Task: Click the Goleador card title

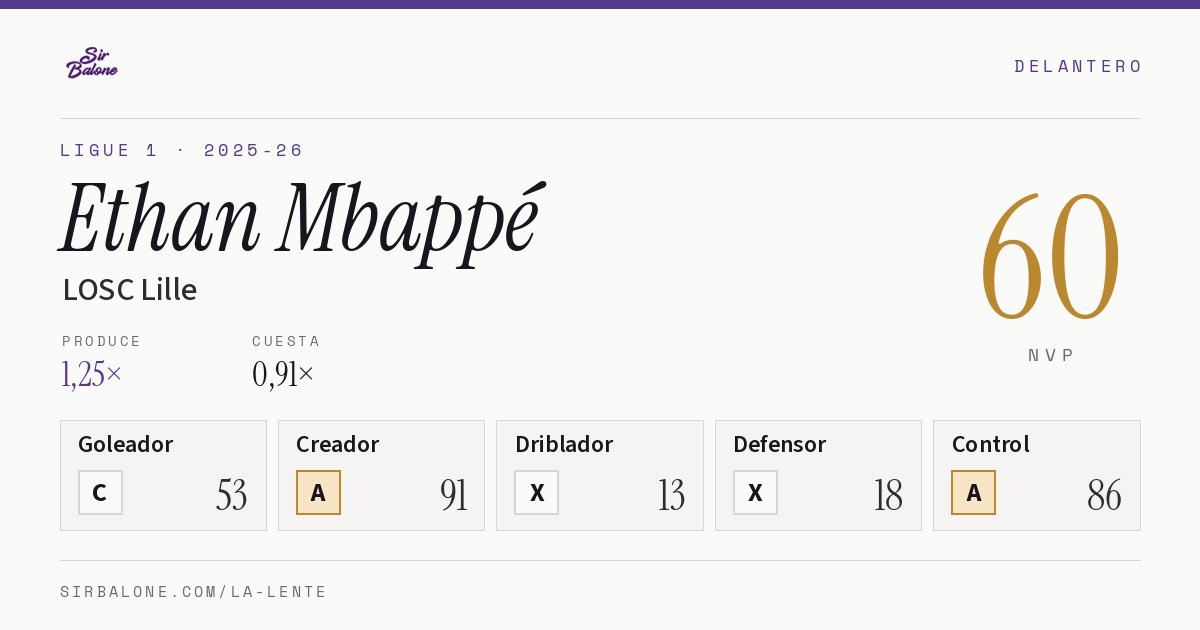Action: (126, 444)
